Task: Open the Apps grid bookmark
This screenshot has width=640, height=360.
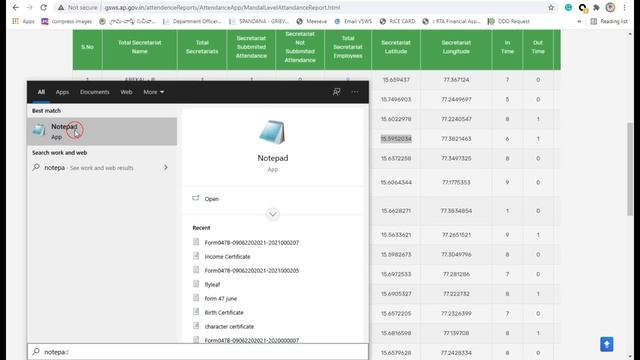Action: pyautogui.click(x=23, y=21)
